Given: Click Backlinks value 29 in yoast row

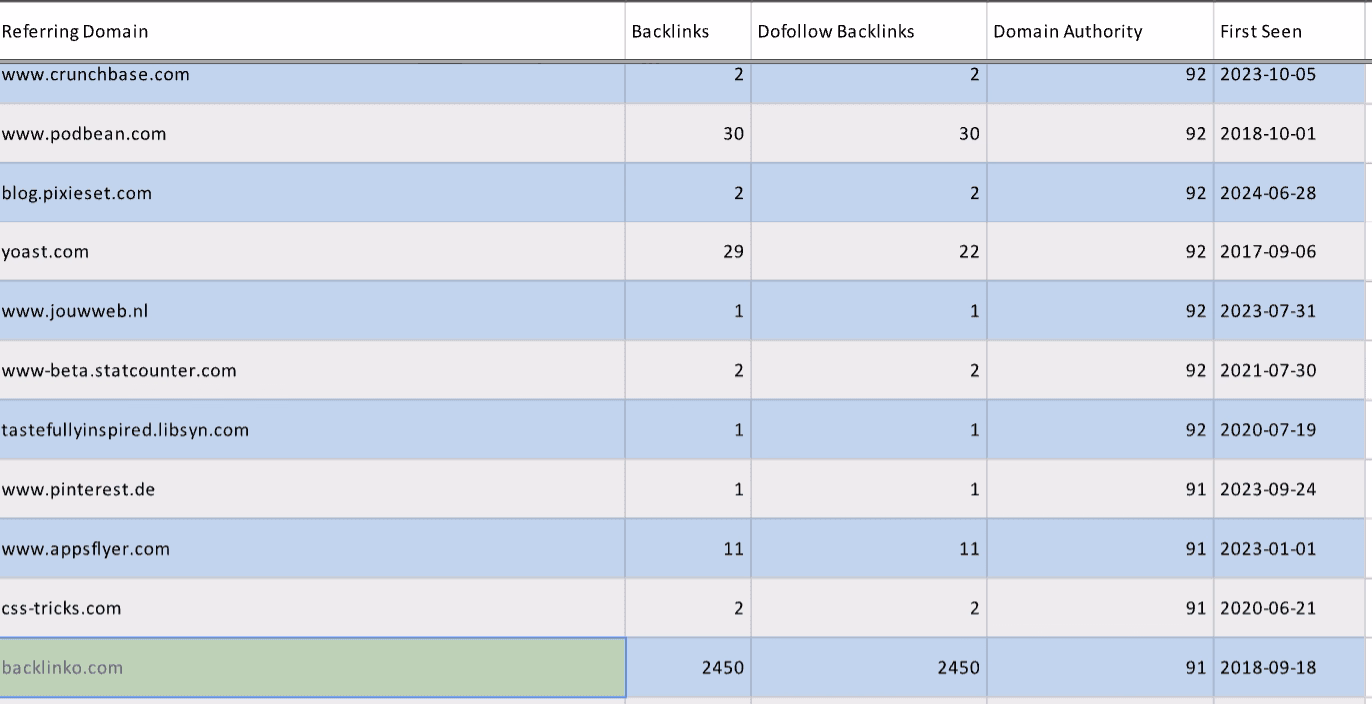Looking at the screenshot, I should 688,252.
